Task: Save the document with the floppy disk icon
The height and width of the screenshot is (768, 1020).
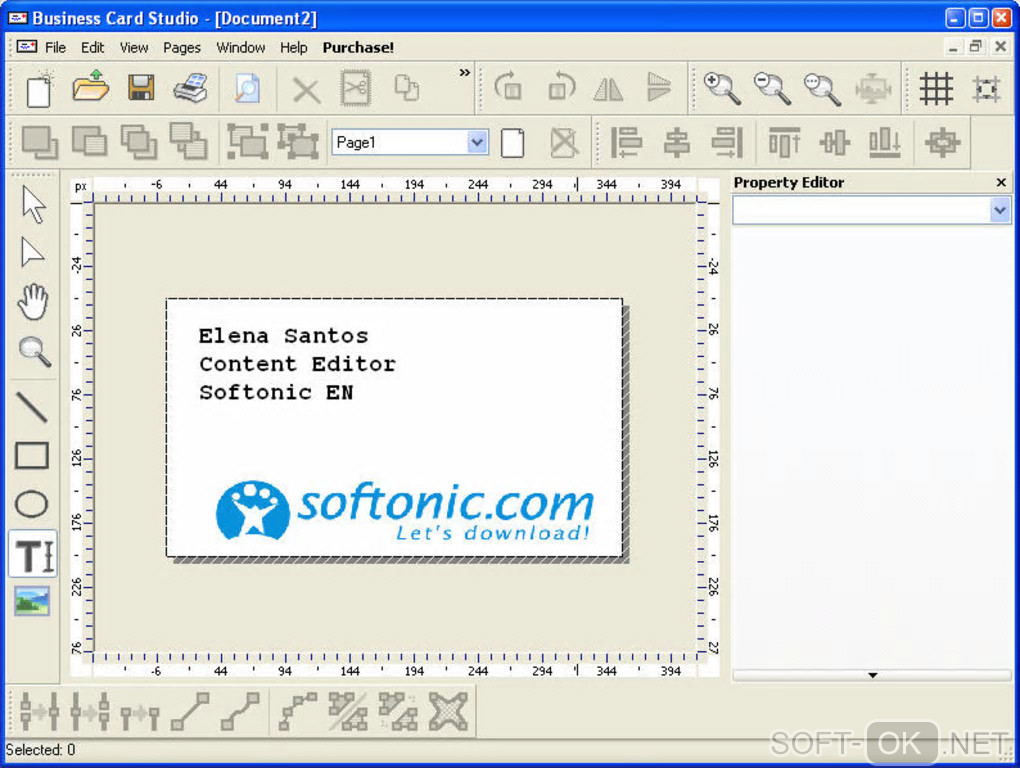Action: [x=141, y=87]
